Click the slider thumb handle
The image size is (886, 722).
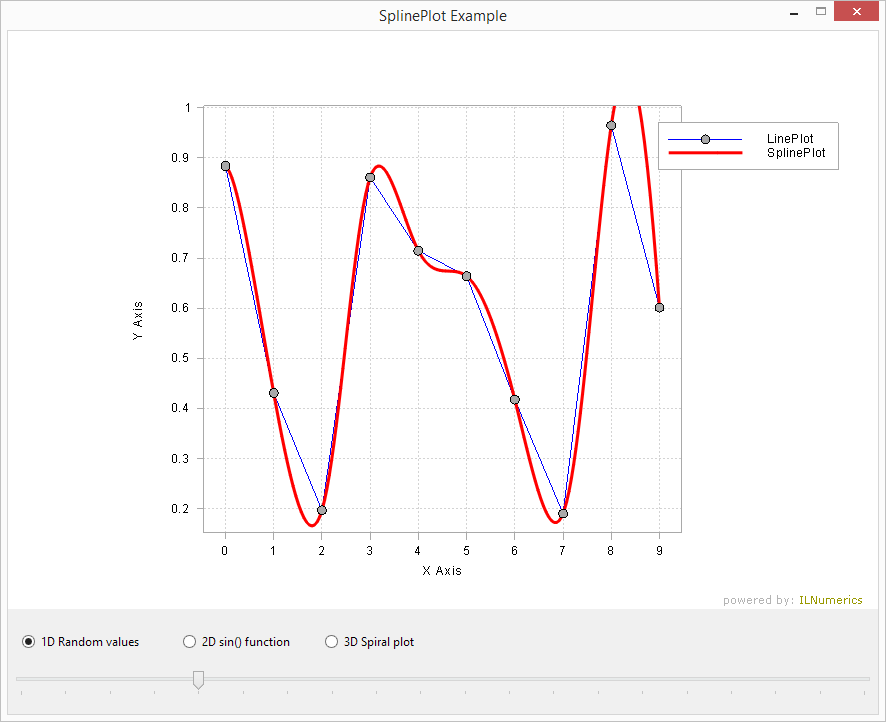[198, 680]
